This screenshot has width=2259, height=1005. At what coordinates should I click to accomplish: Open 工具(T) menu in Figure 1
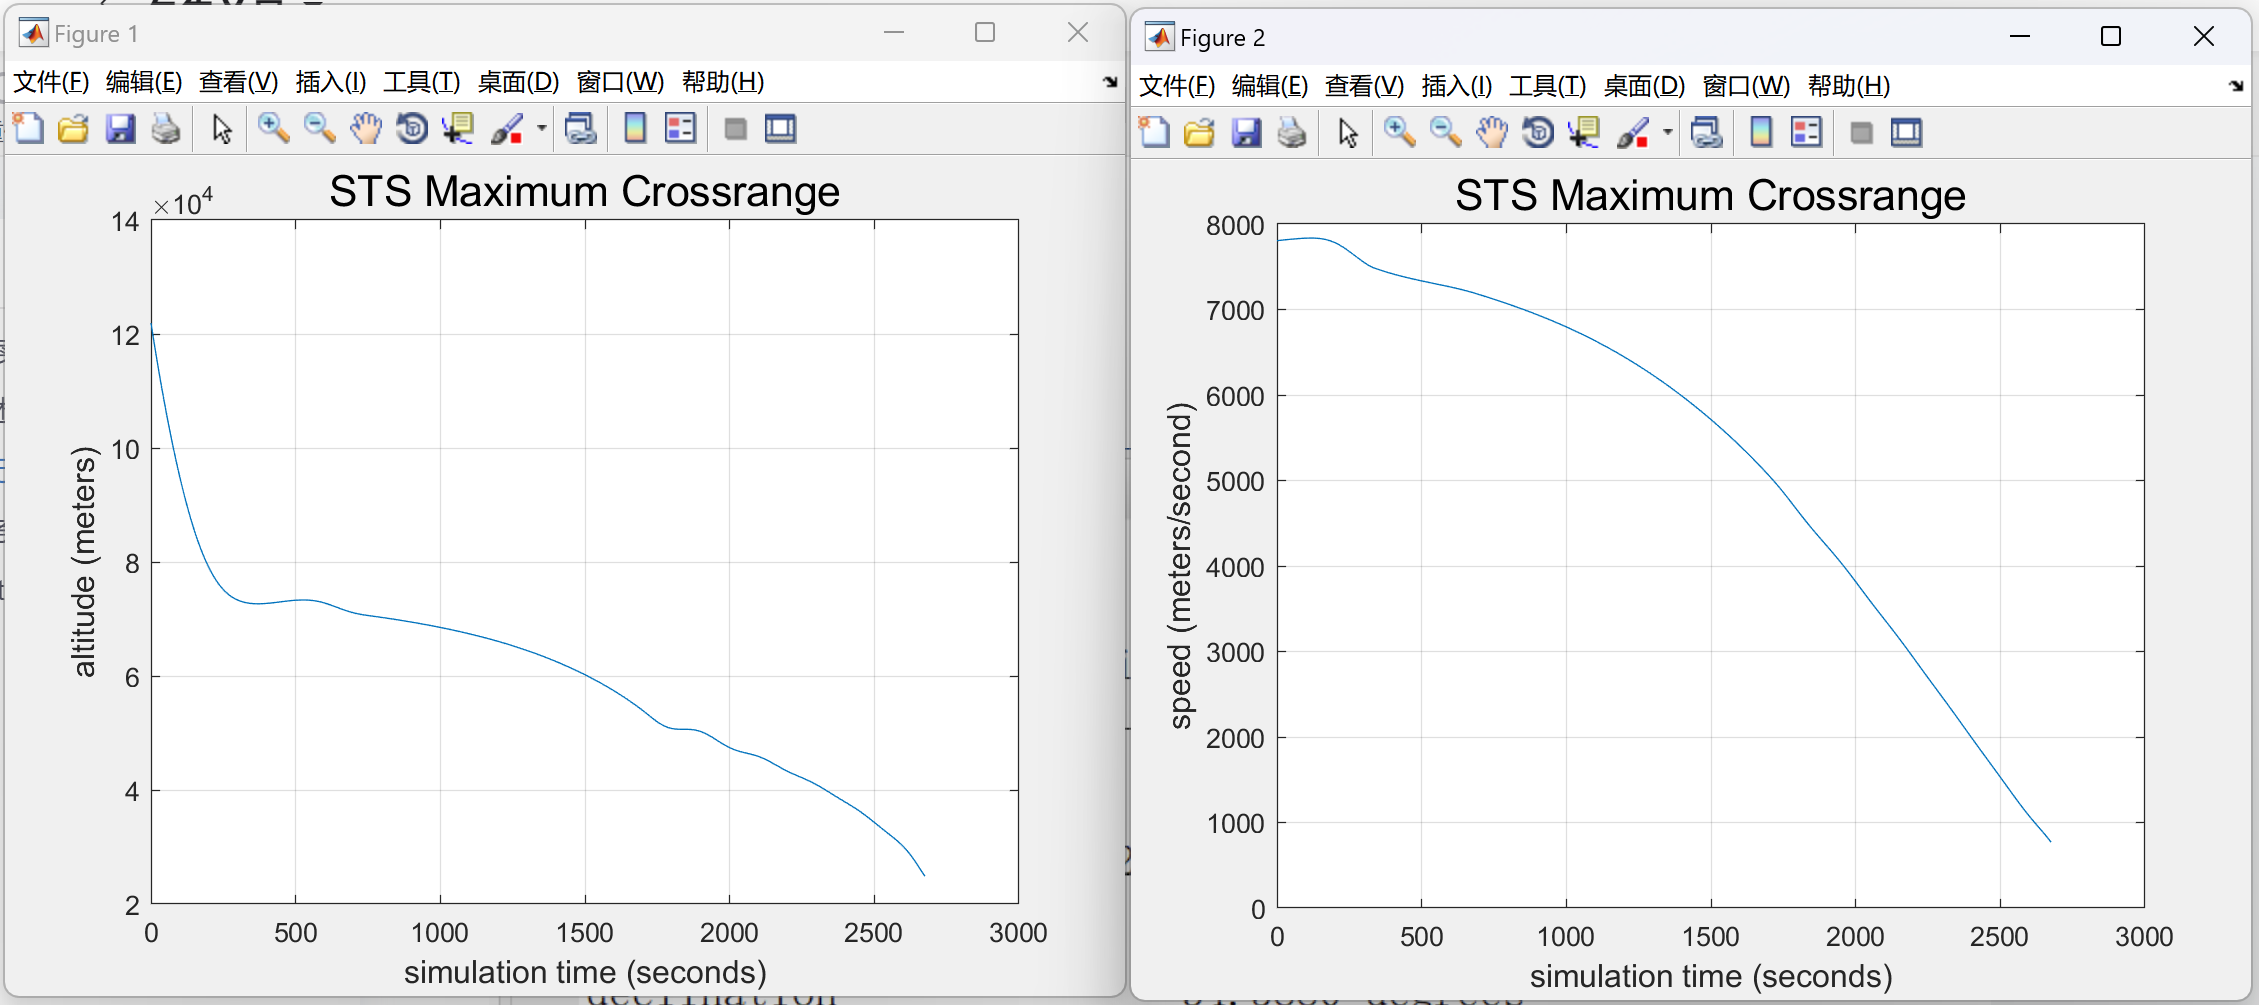click(x=421, y=82)
